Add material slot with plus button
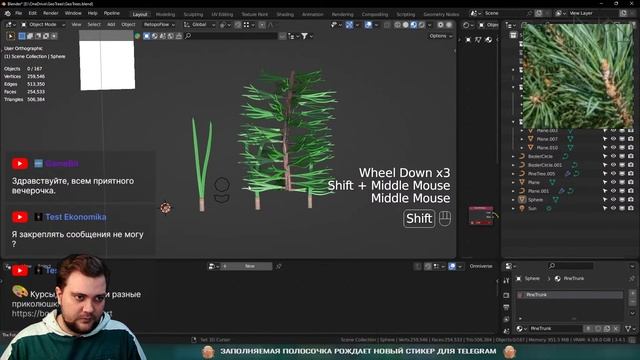This screenshot has width=640, height=360. 632,293
